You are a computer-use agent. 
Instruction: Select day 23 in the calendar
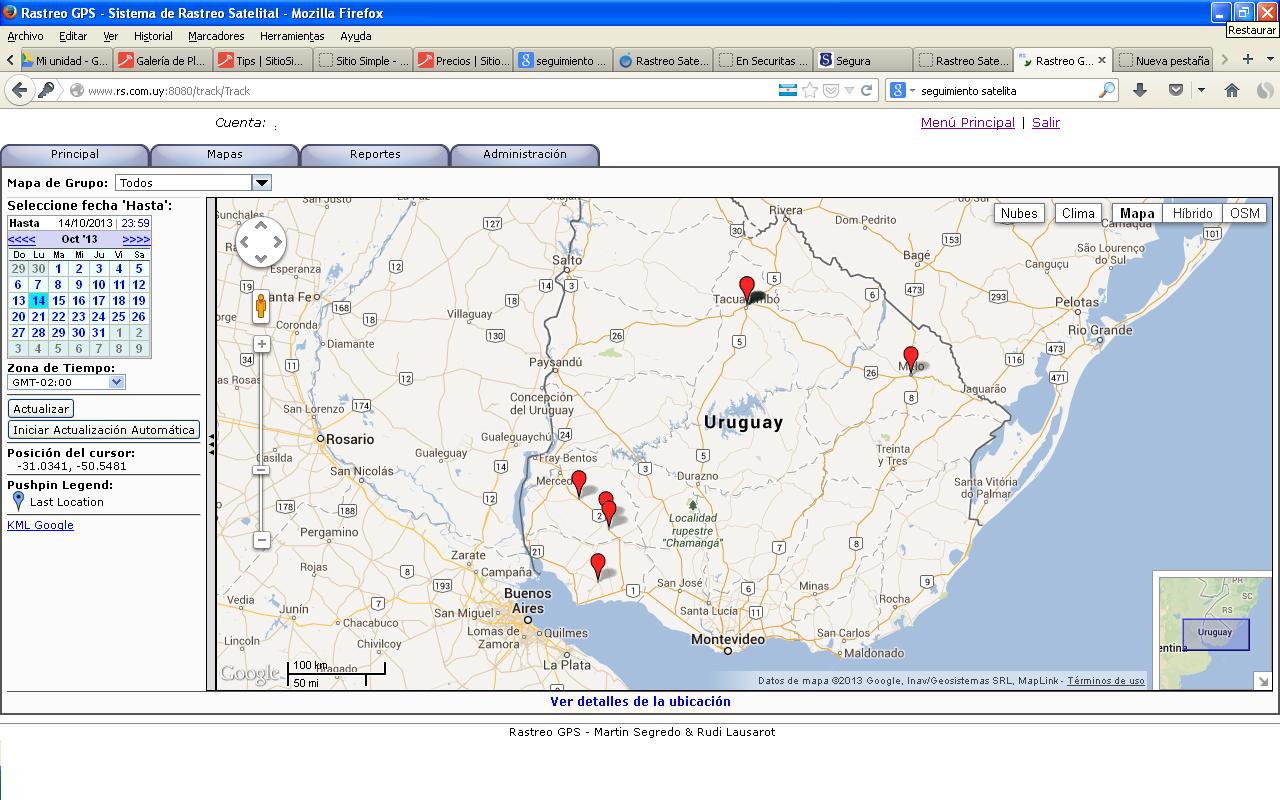(78, 316)
